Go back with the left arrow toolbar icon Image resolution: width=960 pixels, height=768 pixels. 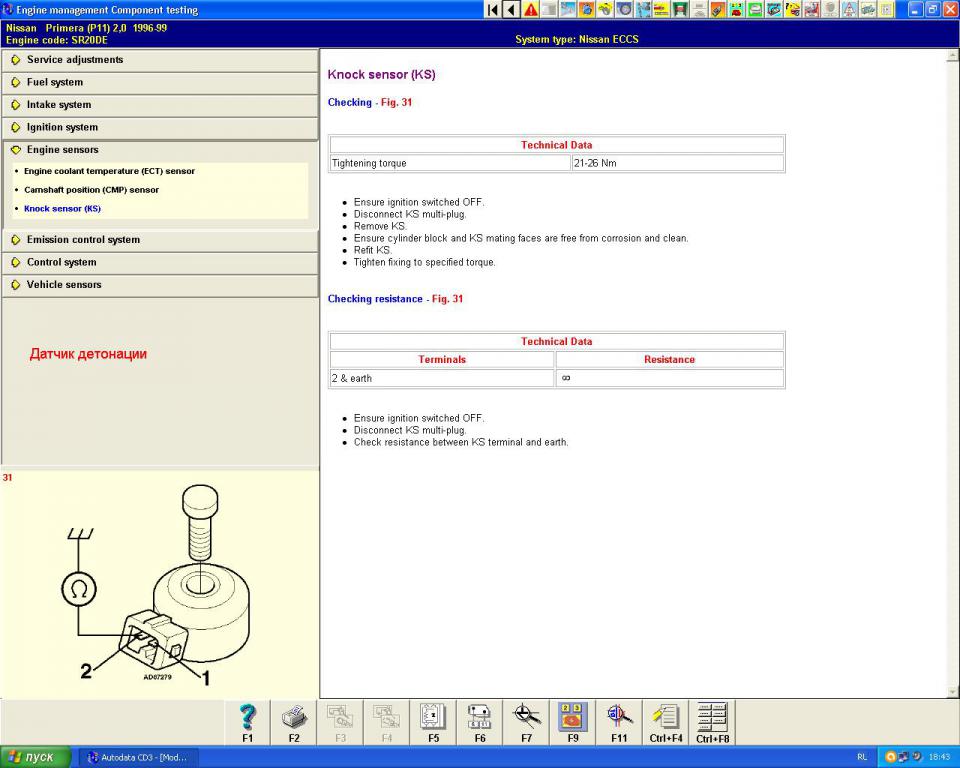(x=511, y=9)
